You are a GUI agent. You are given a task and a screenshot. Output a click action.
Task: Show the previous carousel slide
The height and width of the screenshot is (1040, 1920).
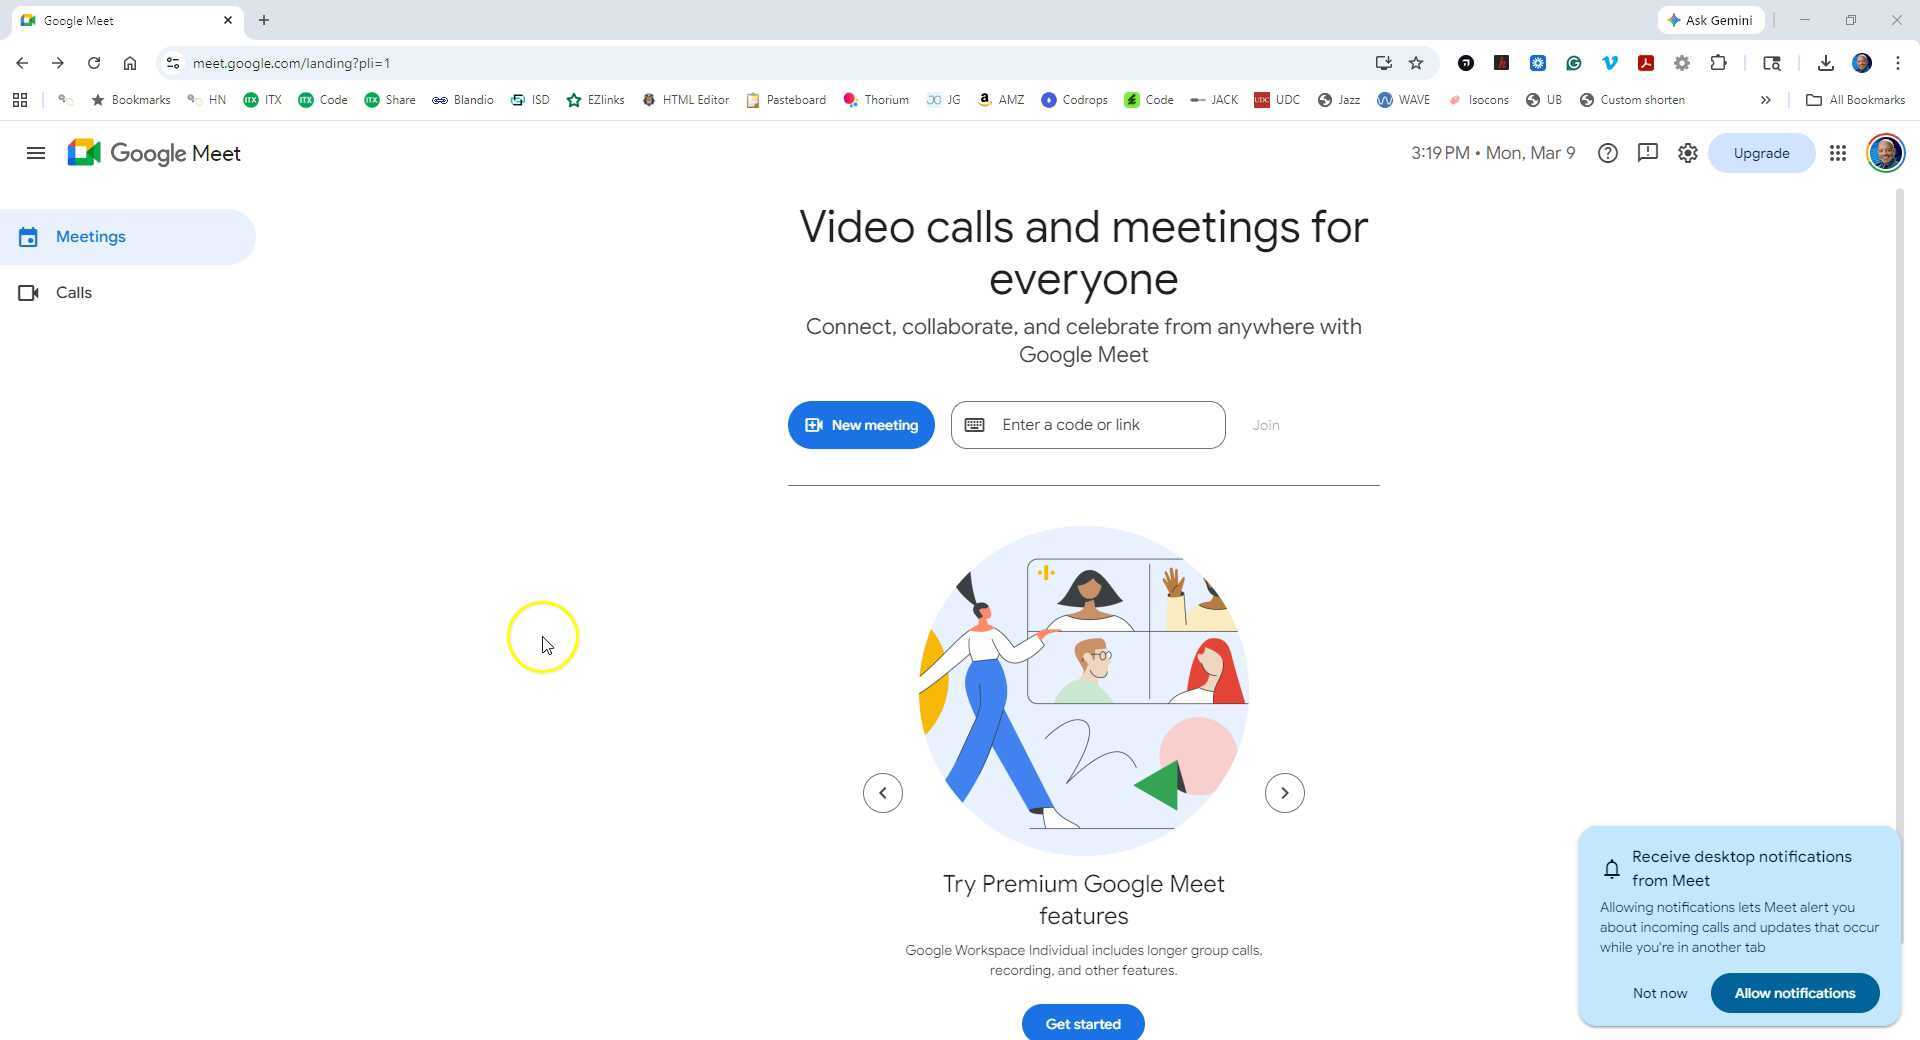tap(882, 793)
